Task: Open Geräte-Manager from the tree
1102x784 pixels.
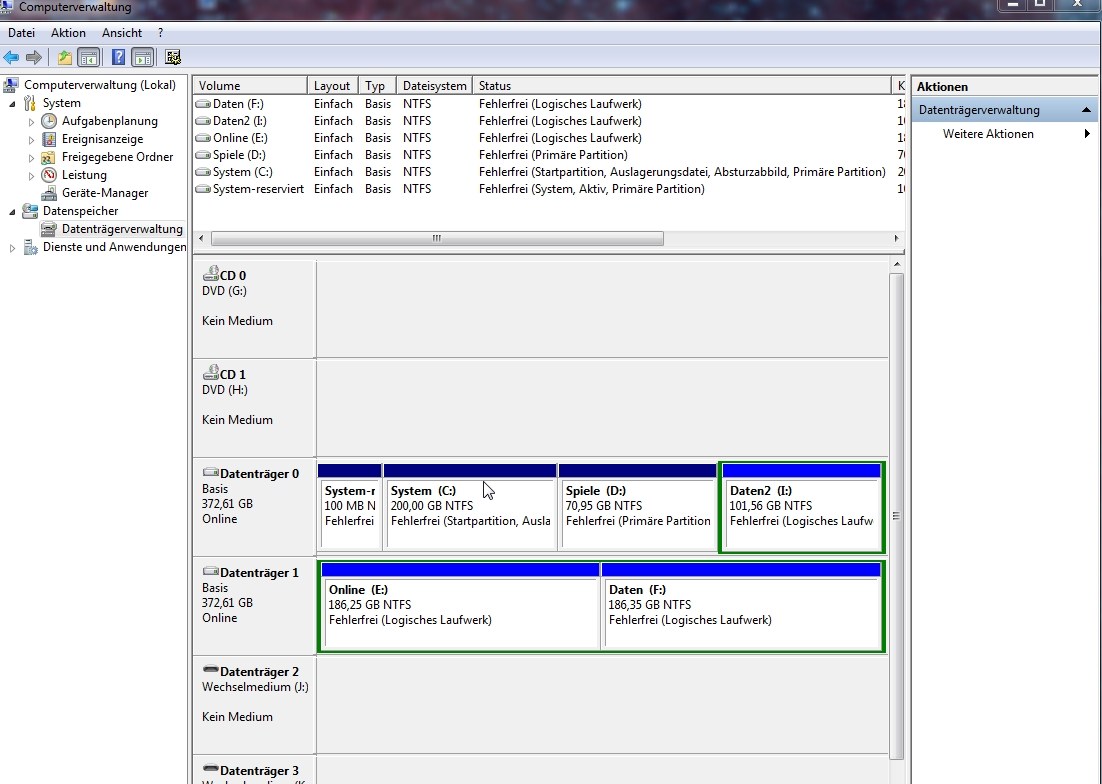Action: tap(104, 193)
